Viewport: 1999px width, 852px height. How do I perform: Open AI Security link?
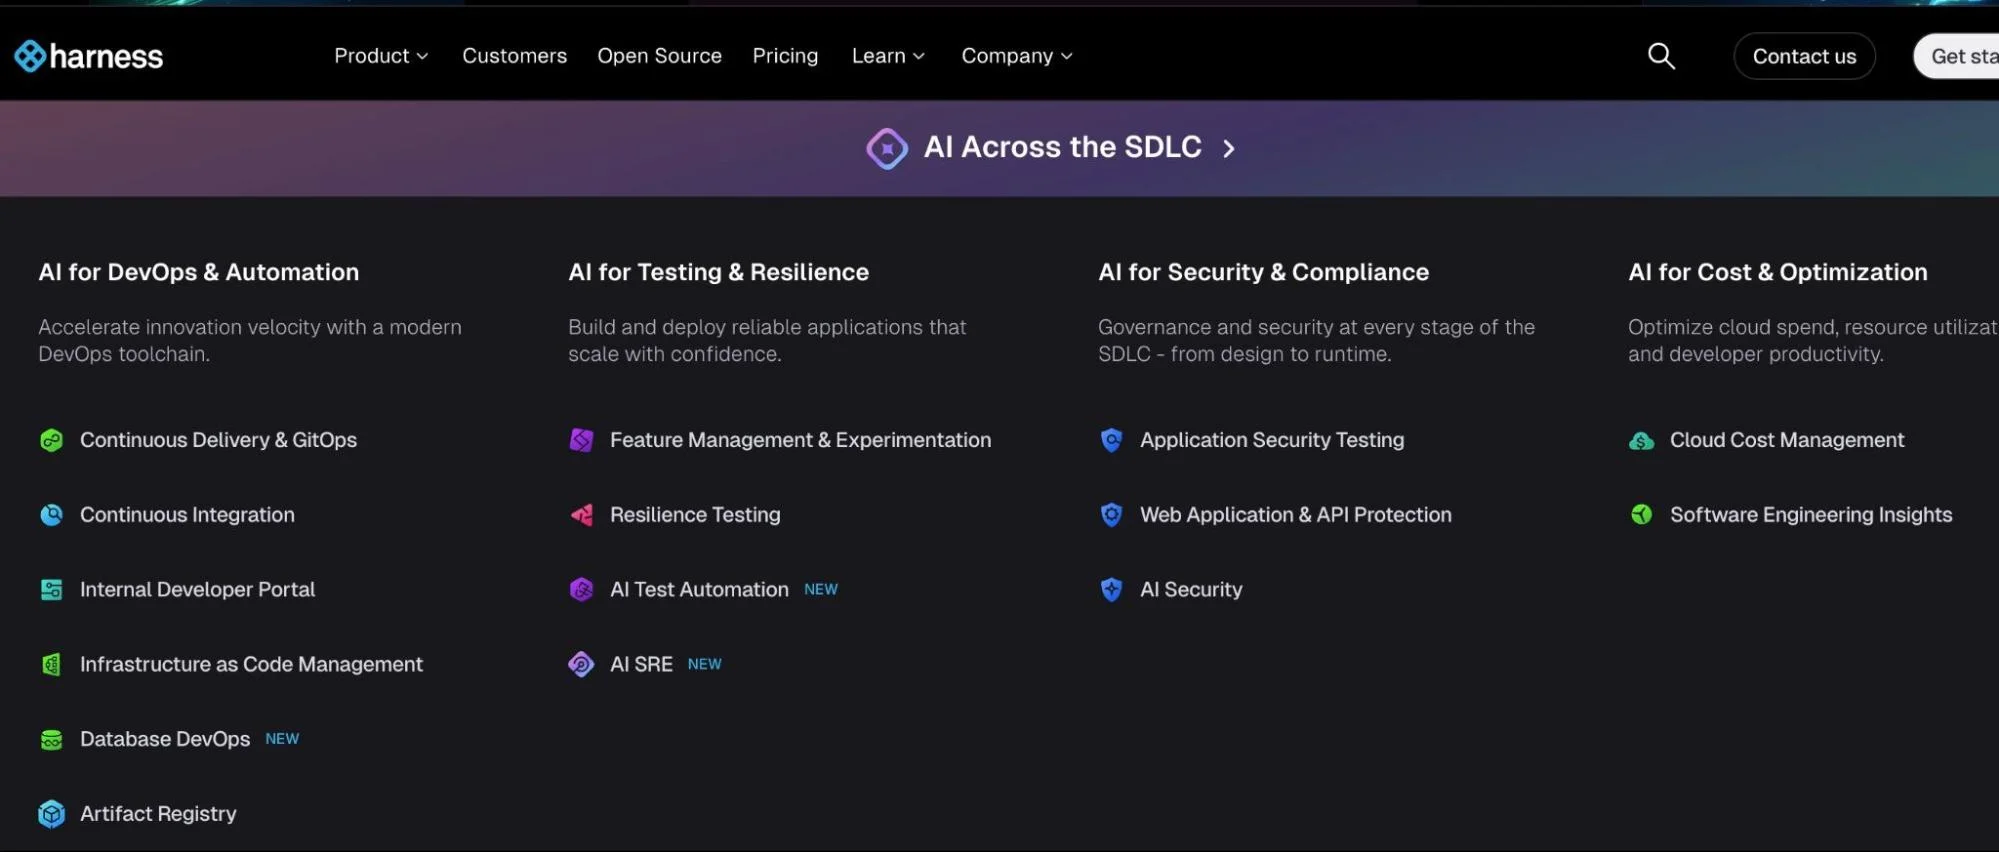1191,590
